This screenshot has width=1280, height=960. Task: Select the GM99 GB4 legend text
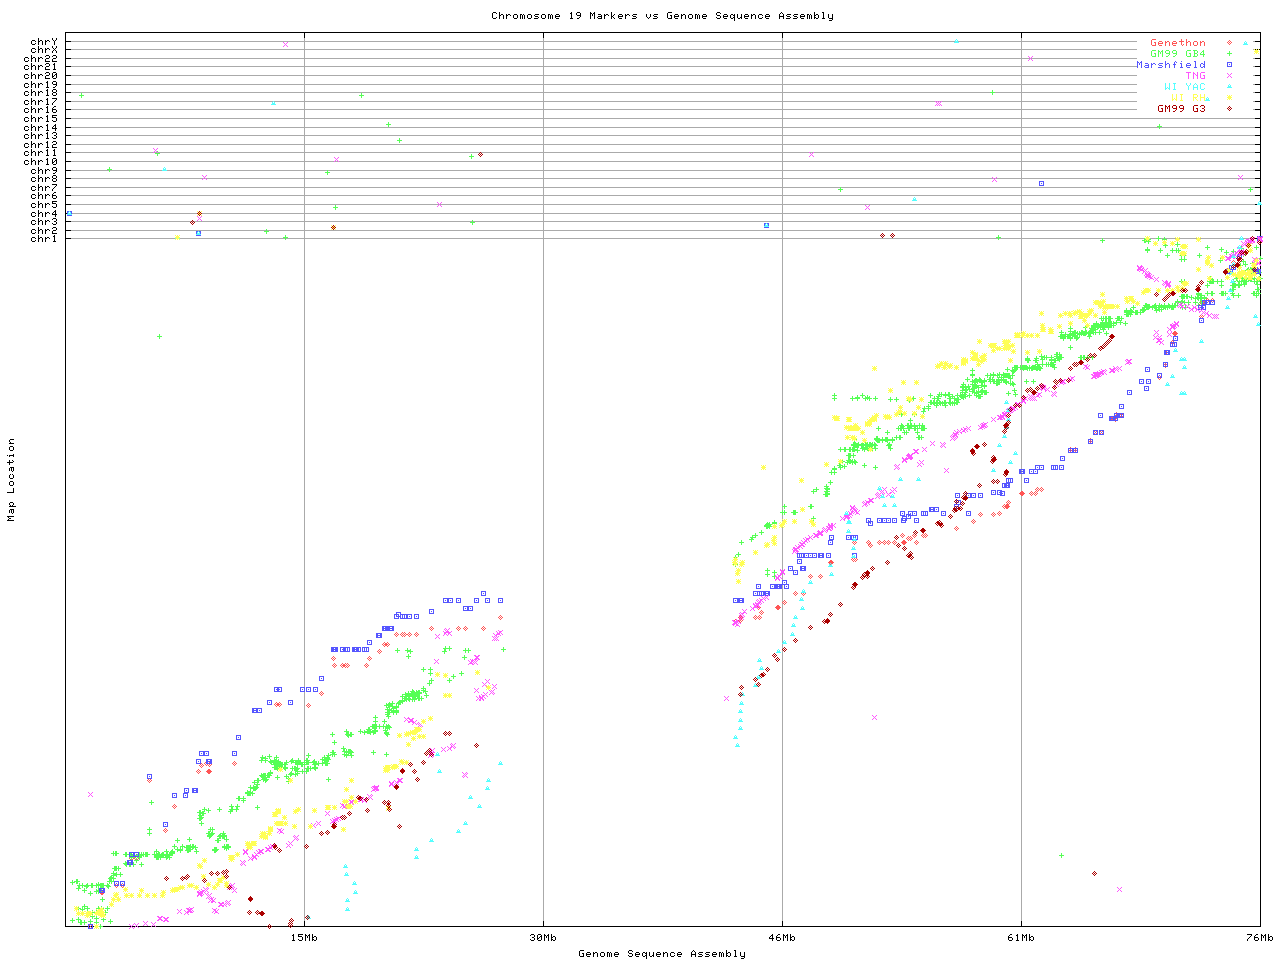(x=1177, y=54)
